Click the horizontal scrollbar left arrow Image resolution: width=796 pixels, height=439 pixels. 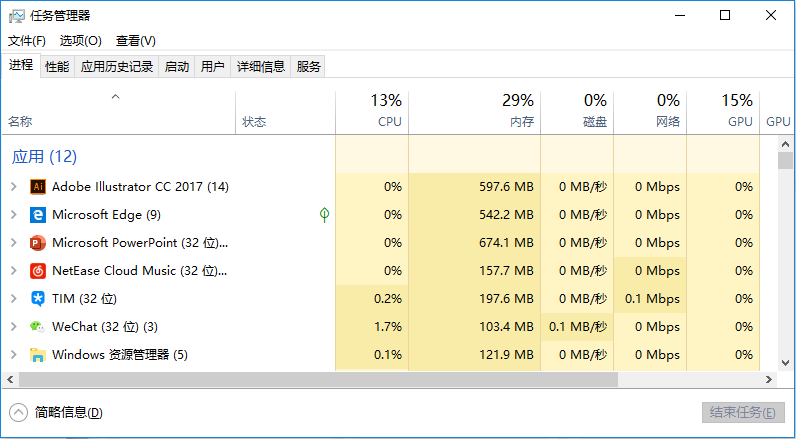click(10, 379)
